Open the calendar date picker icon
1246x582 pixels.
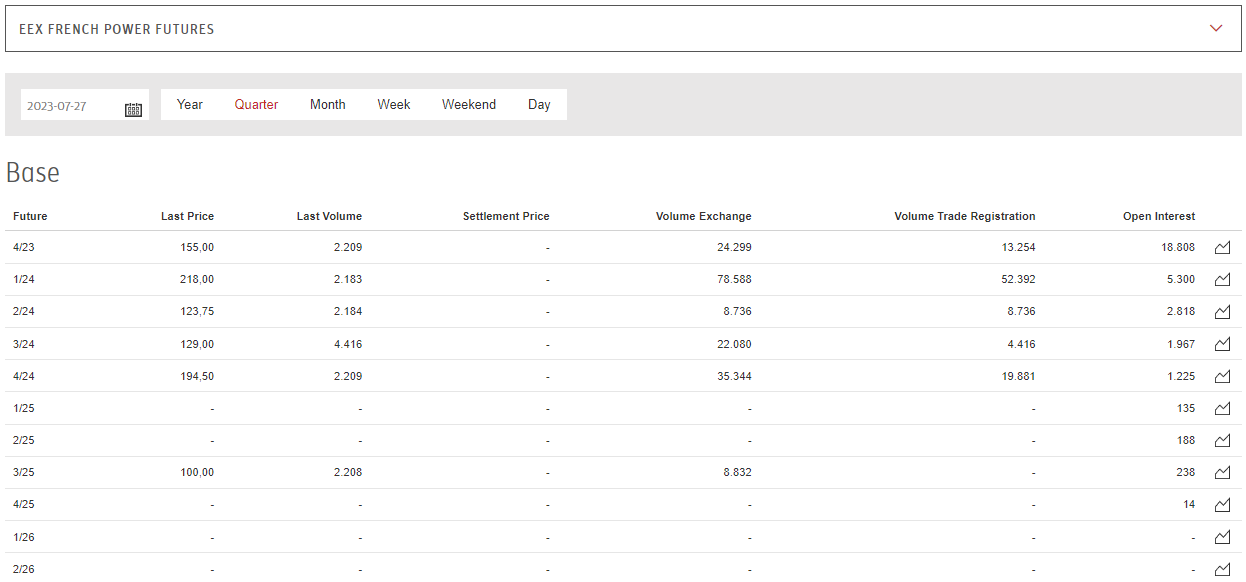tap(133, 109)
